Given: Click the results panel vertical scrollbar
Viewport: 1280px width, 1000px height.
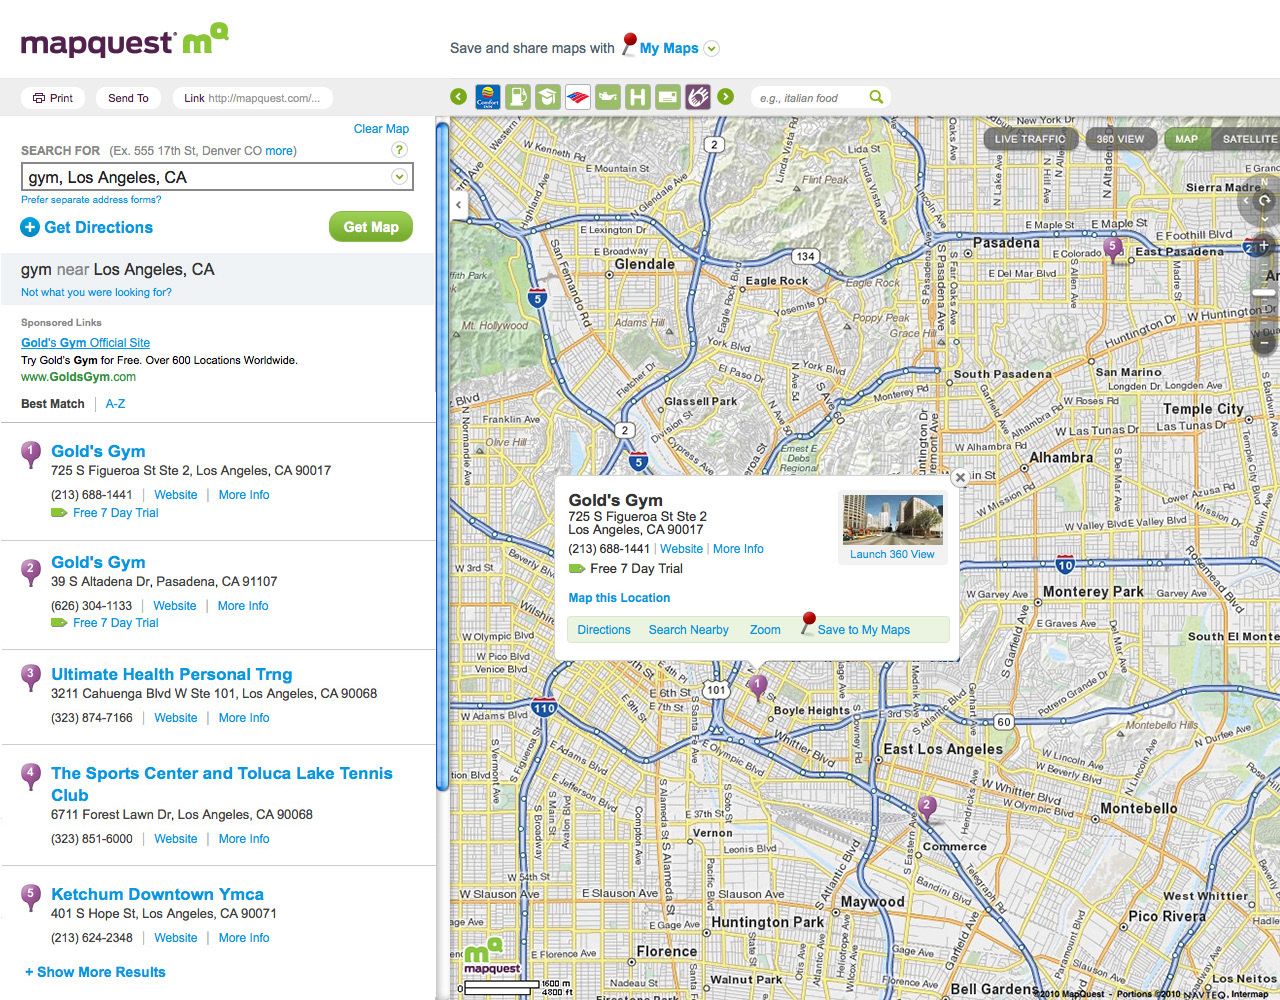Looking at the screenshot, I should (x=443, y=455).
